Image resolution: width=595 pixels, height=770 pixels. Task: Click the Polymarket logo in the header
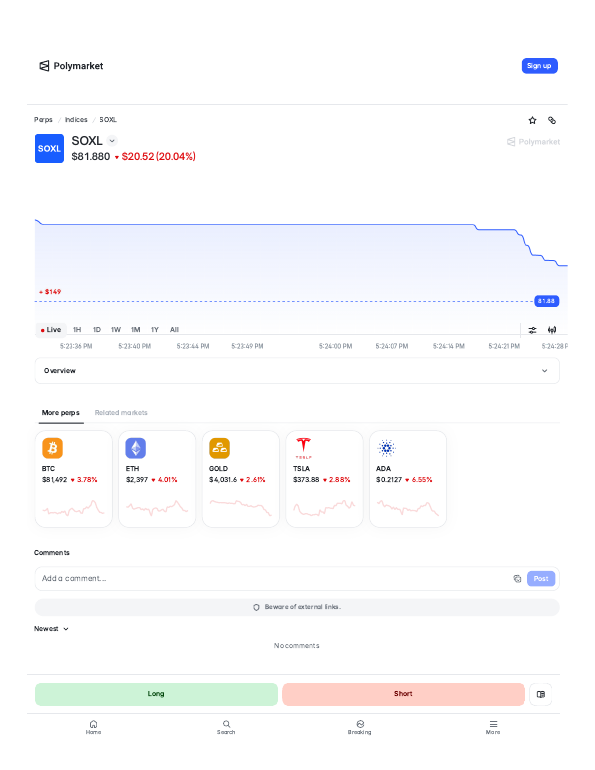tap(71, 66)
